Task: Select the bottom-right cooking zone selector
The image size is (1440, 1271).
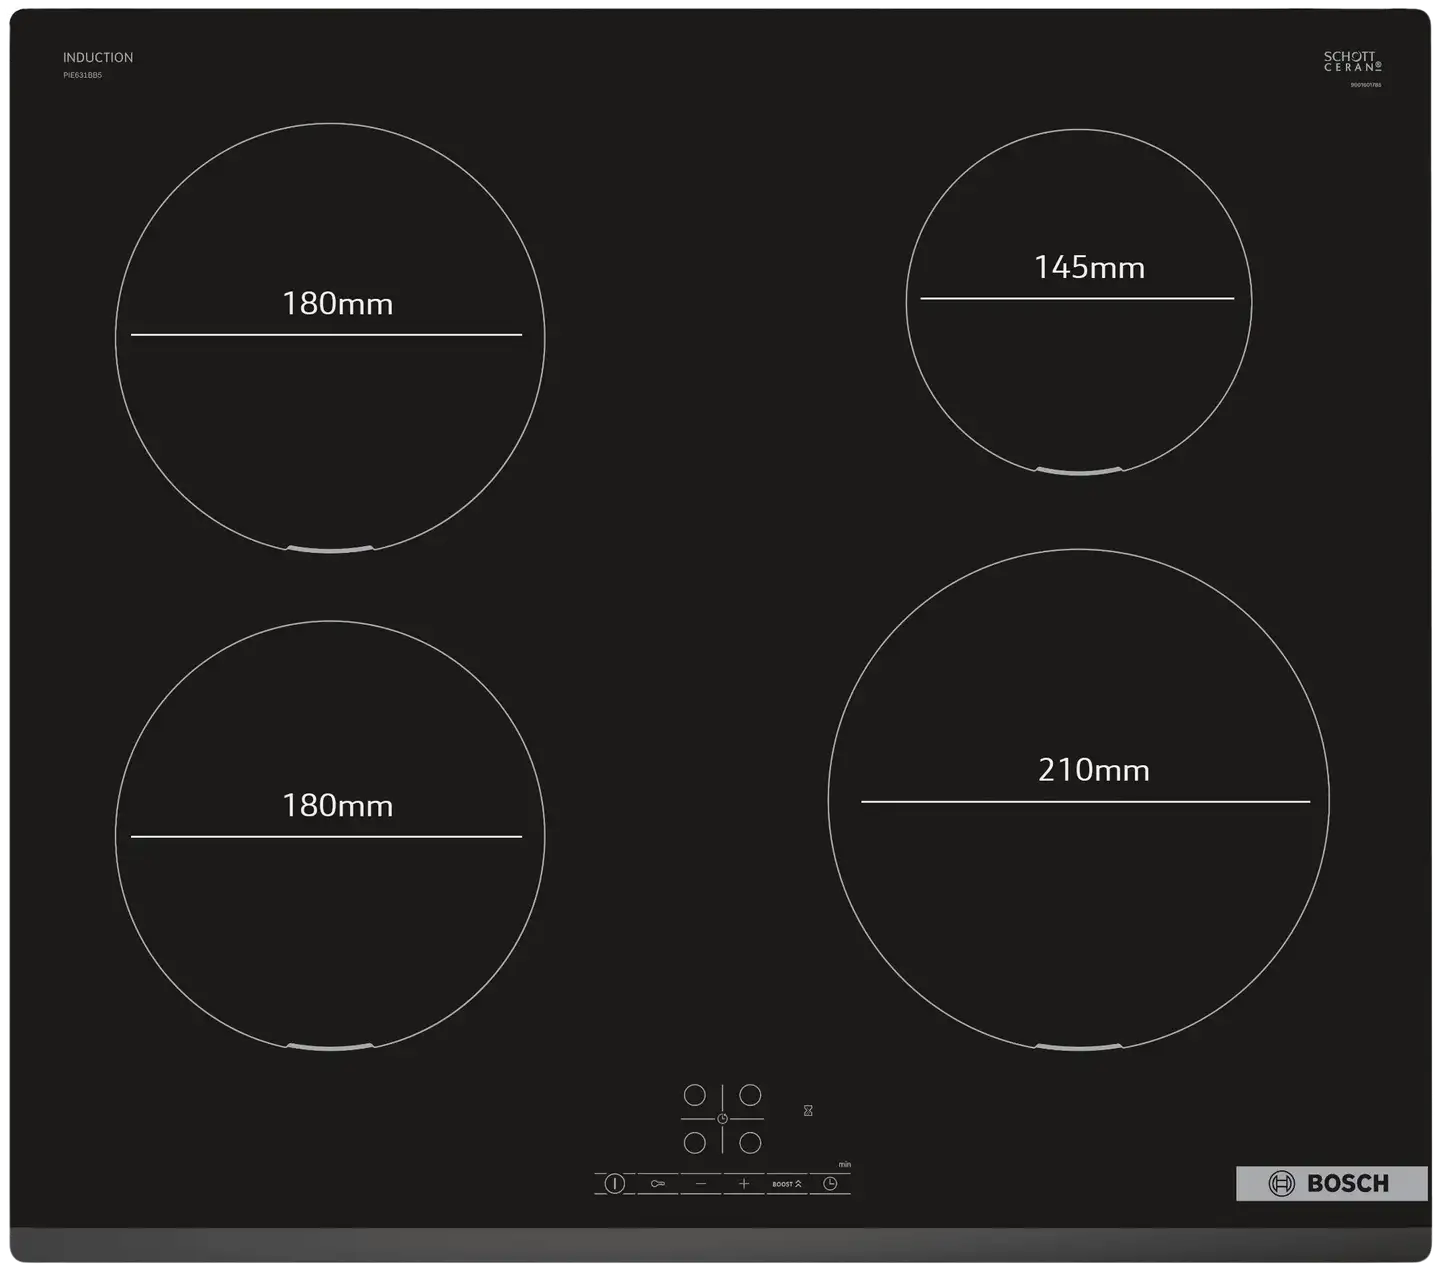Action: (750, 1142)
